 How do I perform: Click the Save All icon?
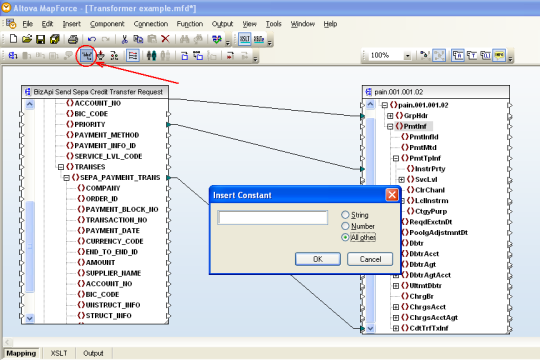point(54,39)
